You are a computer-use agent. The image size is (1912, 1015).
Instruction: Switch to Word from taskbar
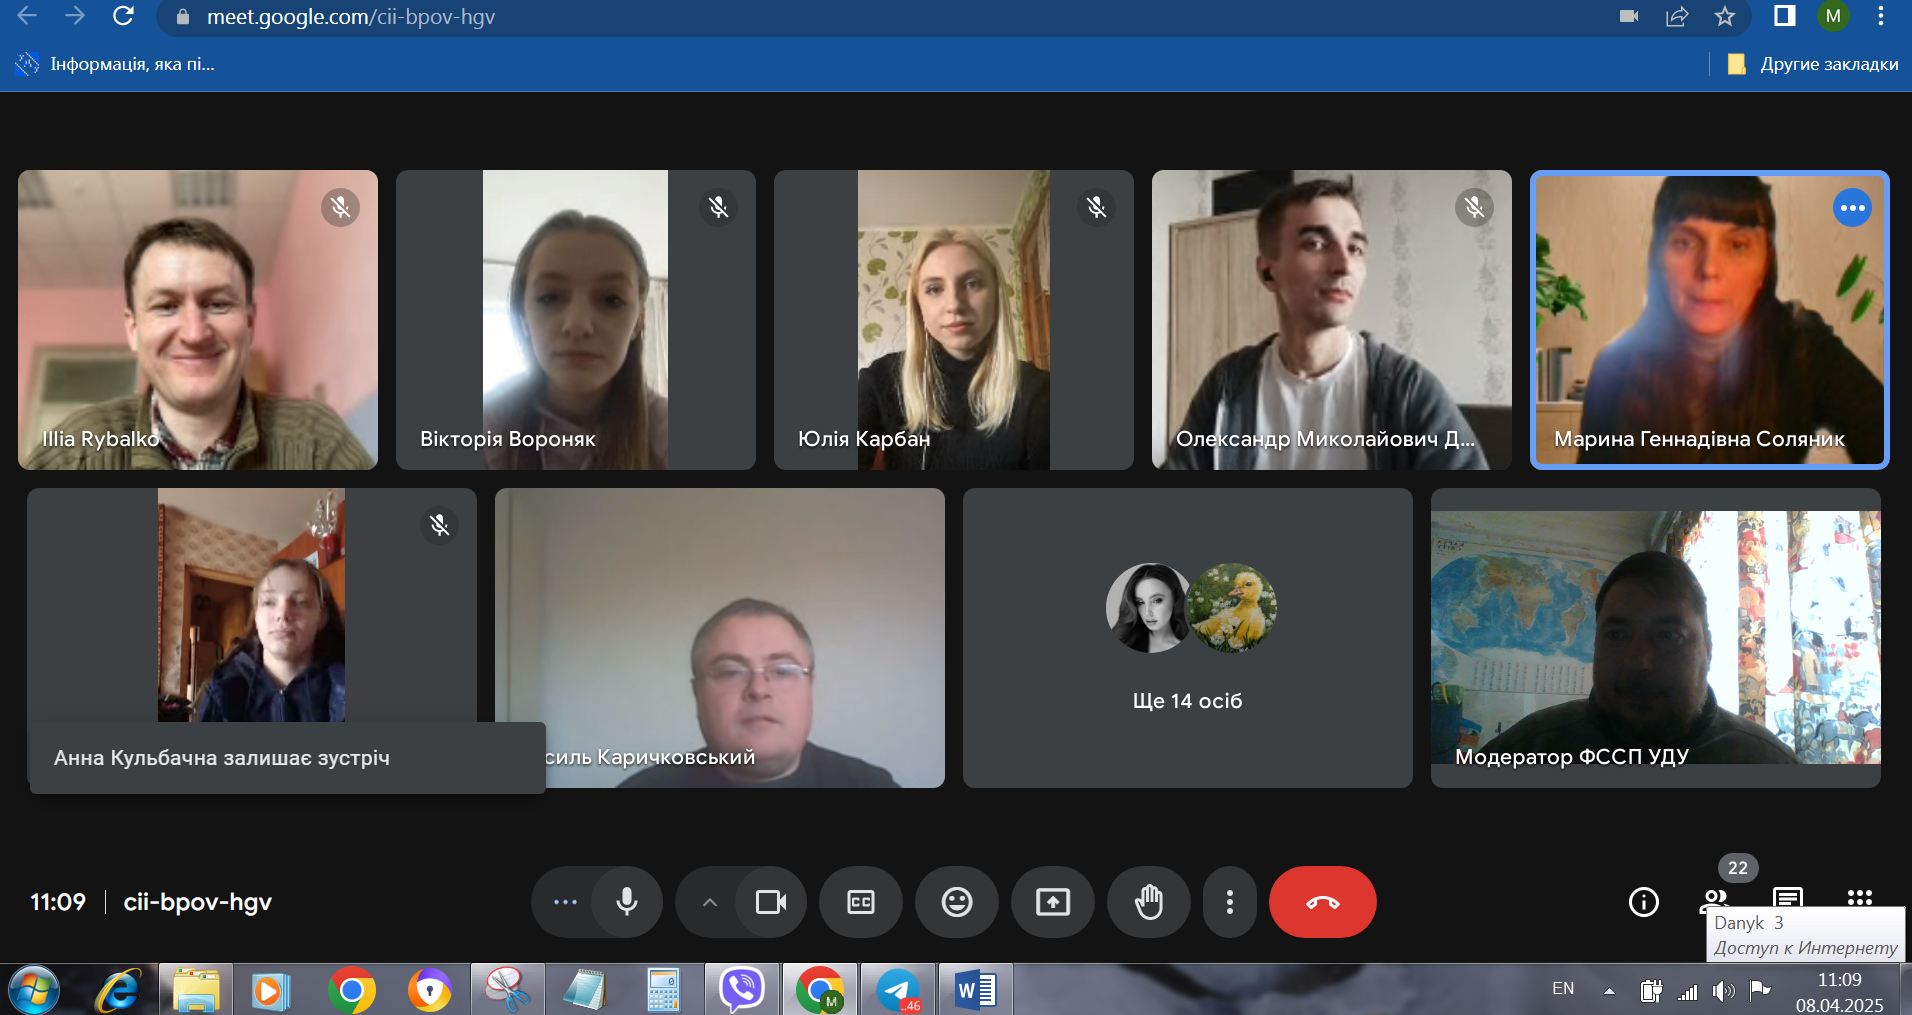click(975, 990)
